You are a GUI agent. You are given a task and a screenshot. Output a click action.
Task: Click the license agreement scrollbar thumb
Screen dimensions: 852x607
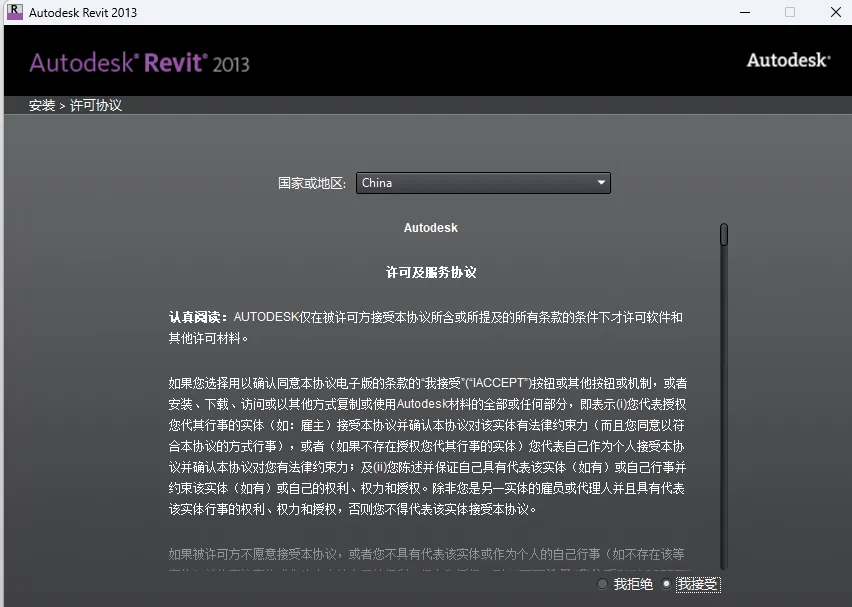tap(724, 235)
